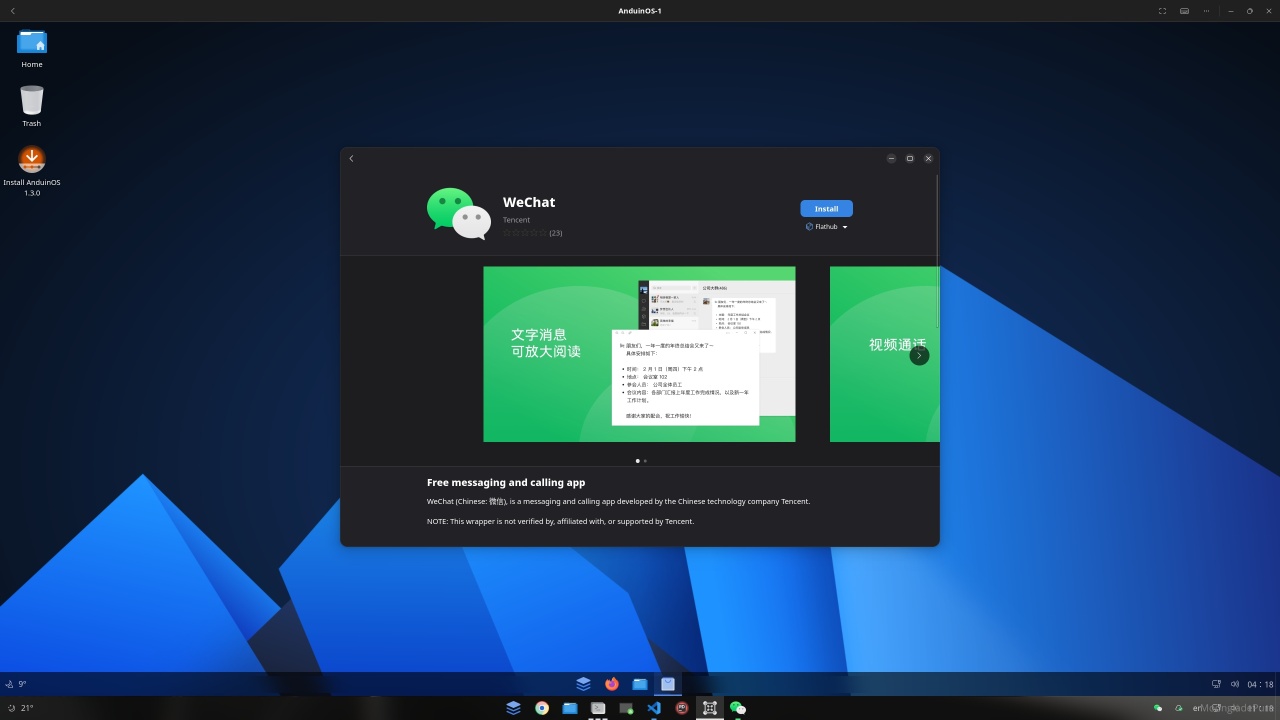Open the Trash on desktop
The height and width of the screenshot is (720, 1280).
click(32, 106)
